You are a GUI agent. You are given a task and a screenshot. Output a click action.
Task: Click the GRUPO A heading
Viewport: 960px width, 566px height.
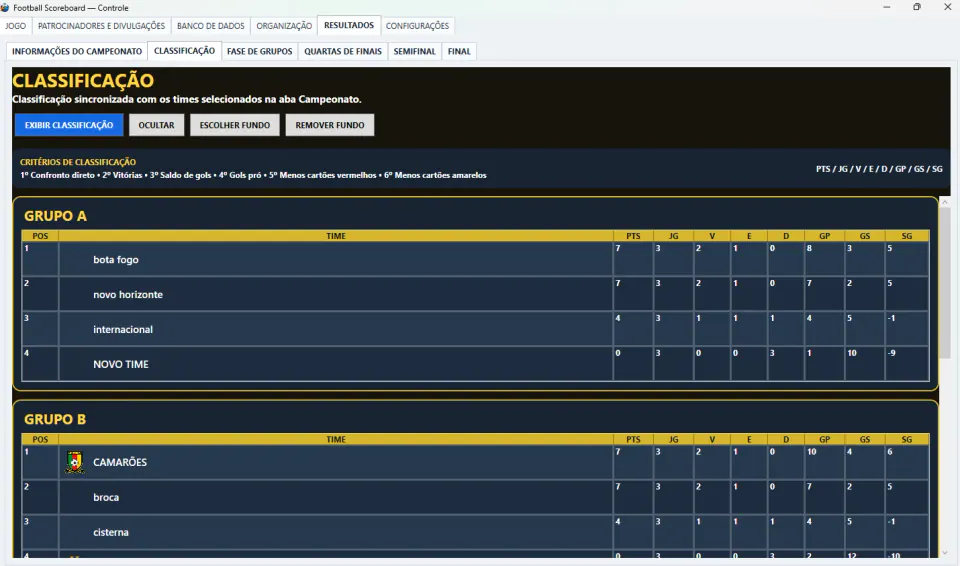[56, 216]
